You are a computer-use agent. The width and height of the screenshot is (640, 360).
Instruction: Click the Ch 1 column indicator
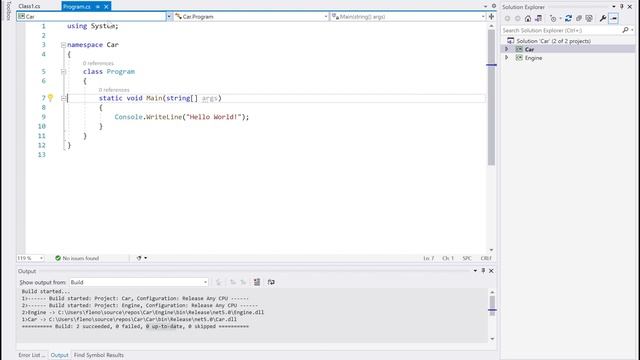[448, 258]
